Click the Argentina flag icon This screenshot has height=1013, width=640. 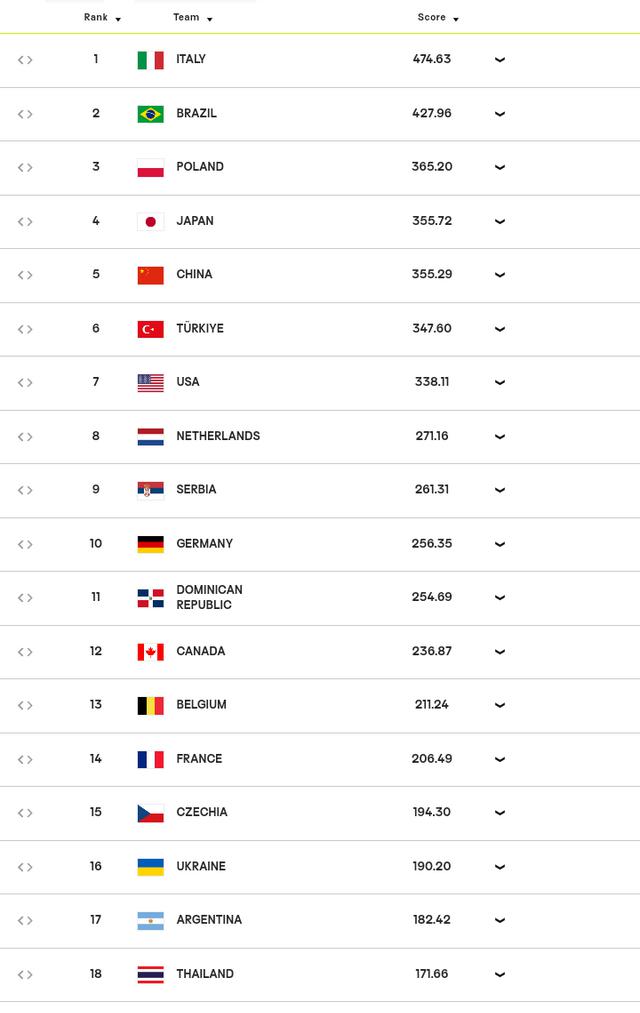click(150, 921)
